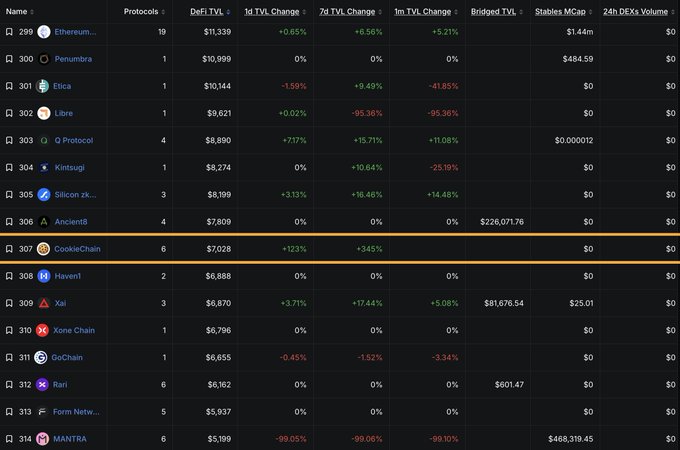Click Libre 7d change -95.36%

[x=367, y=113]
